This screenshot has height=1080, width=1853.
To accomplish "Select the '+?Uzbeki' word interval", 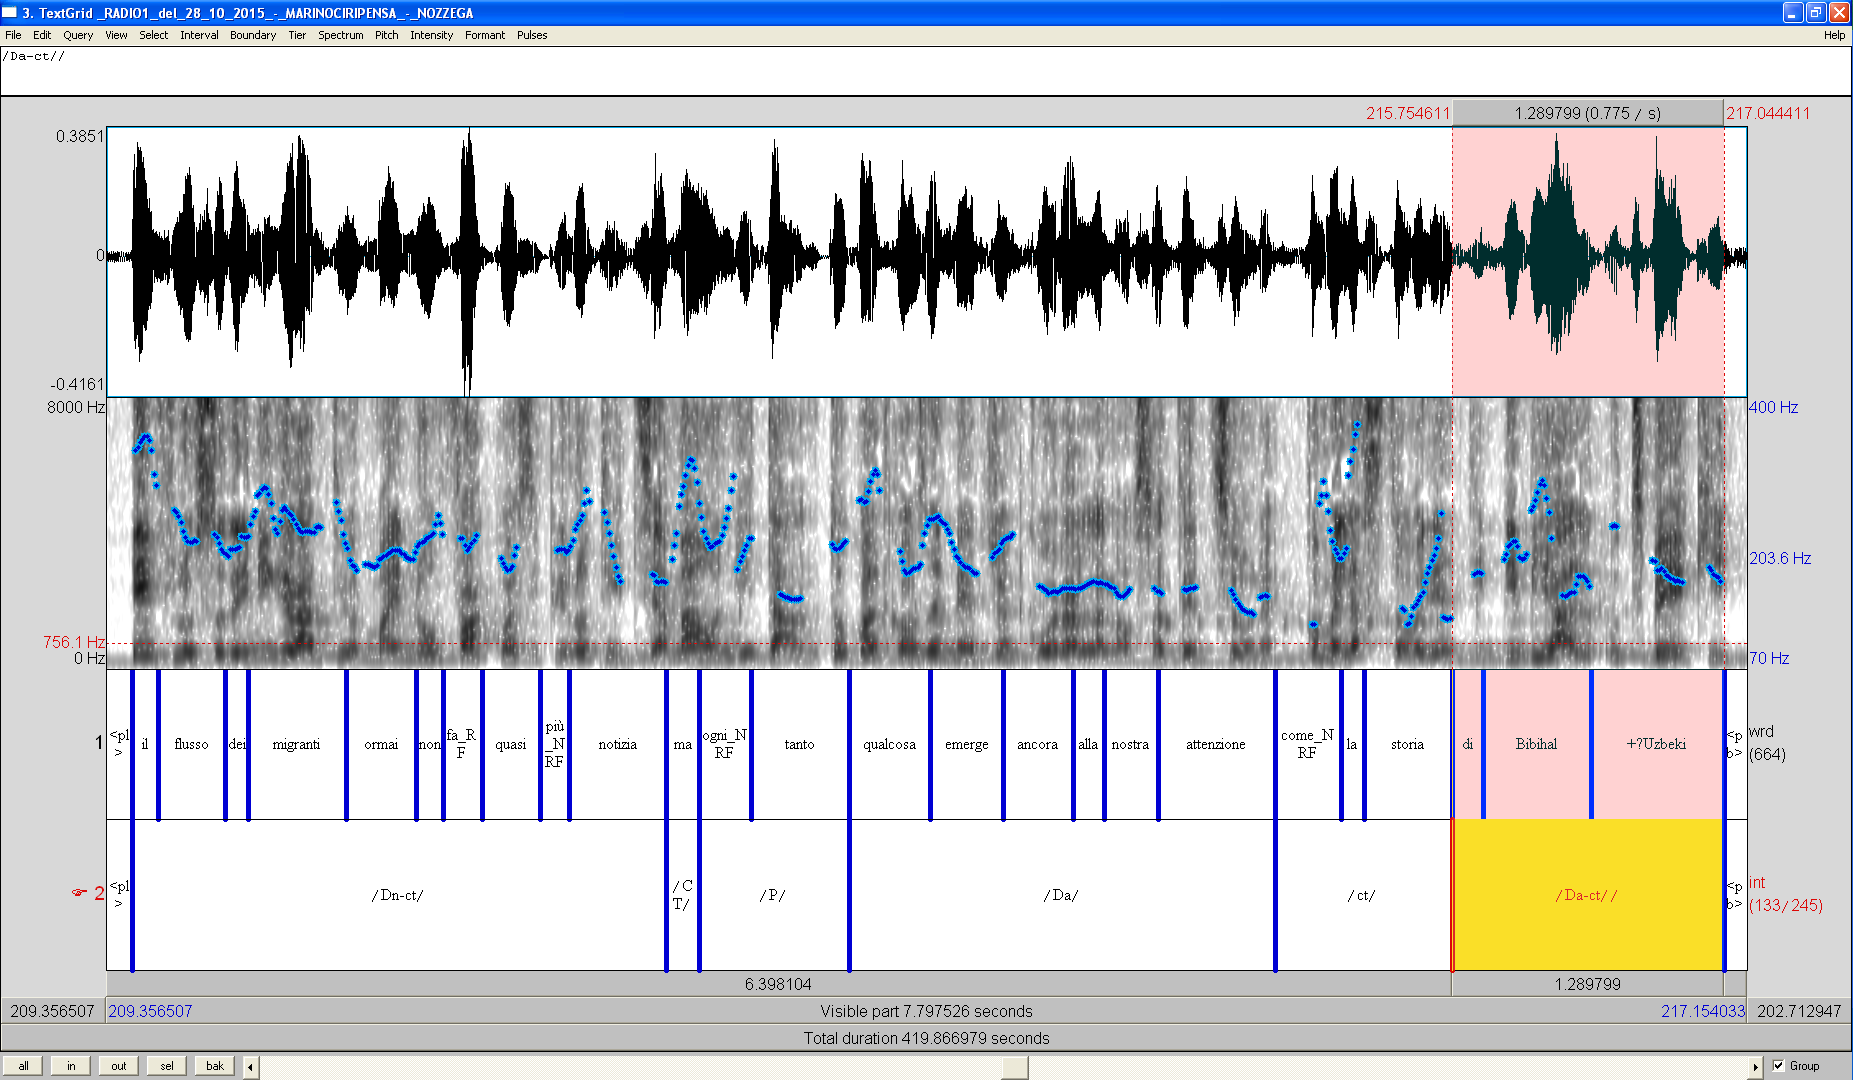I will 1656,744.
